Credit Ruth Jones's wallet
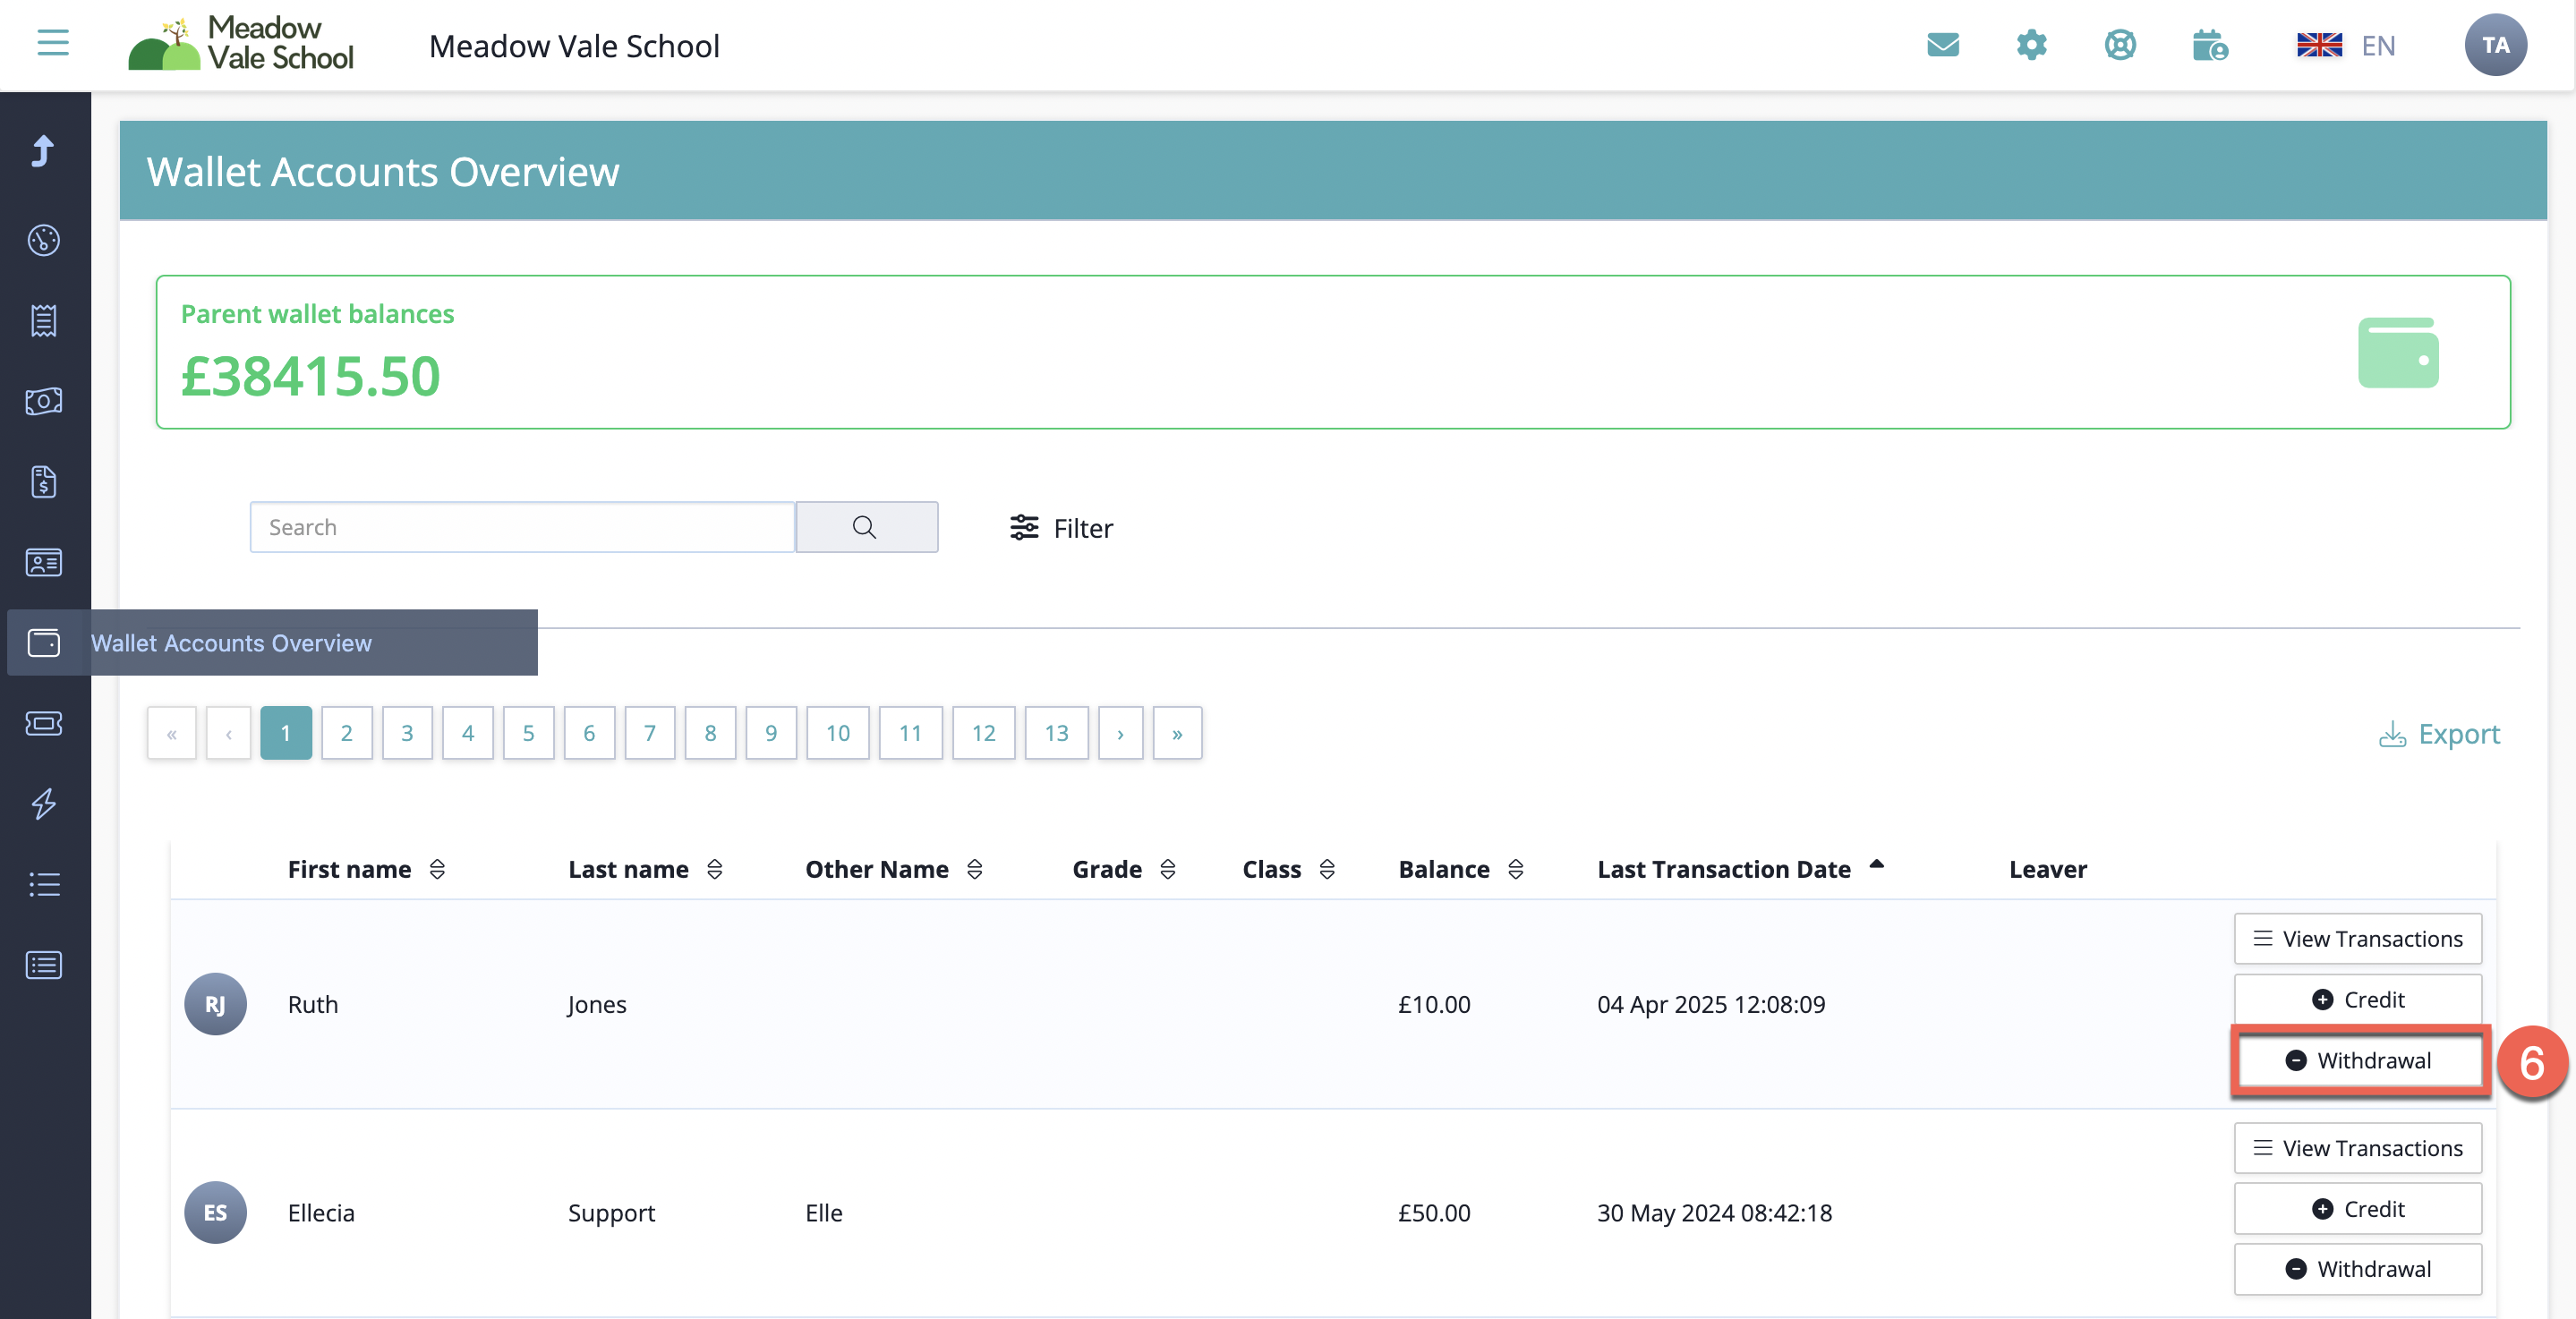The image size is (2576, 1319). 2357,999
